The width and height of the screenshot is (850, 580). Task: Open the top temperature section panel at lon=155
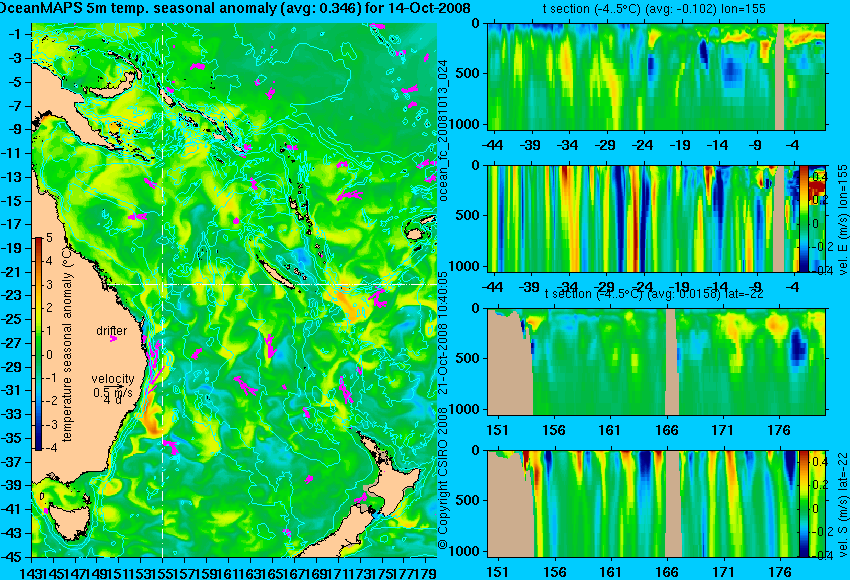(656, 76)
